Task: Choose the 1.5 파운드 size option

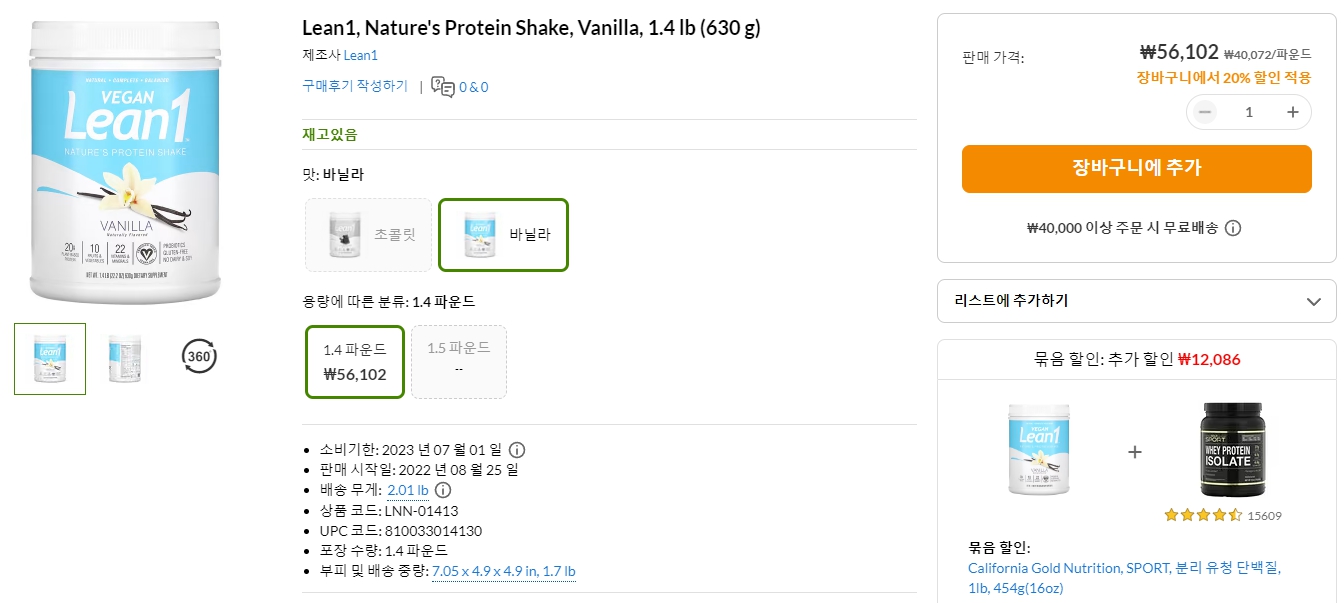Action: point(459,361)
